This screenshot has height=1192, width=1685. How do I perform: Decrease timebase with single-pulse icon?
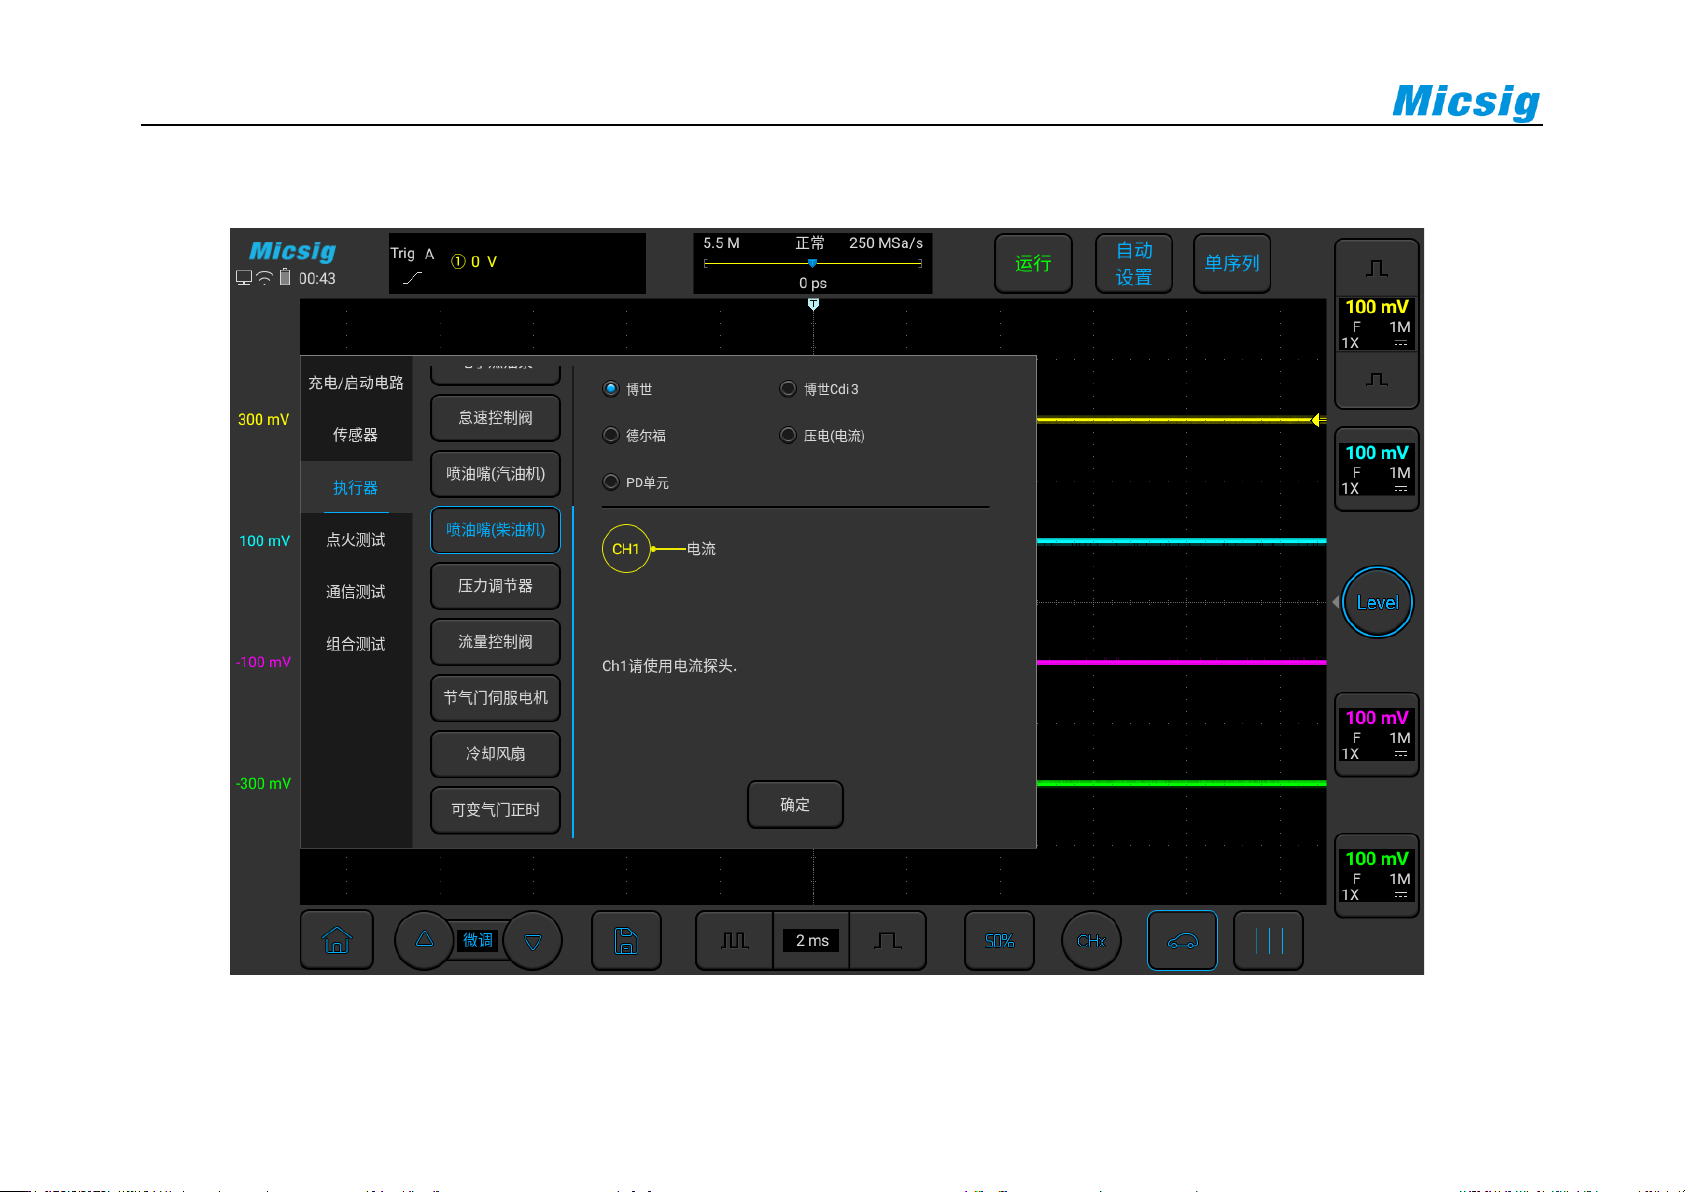pyautogui.click(x=888, y=940)
